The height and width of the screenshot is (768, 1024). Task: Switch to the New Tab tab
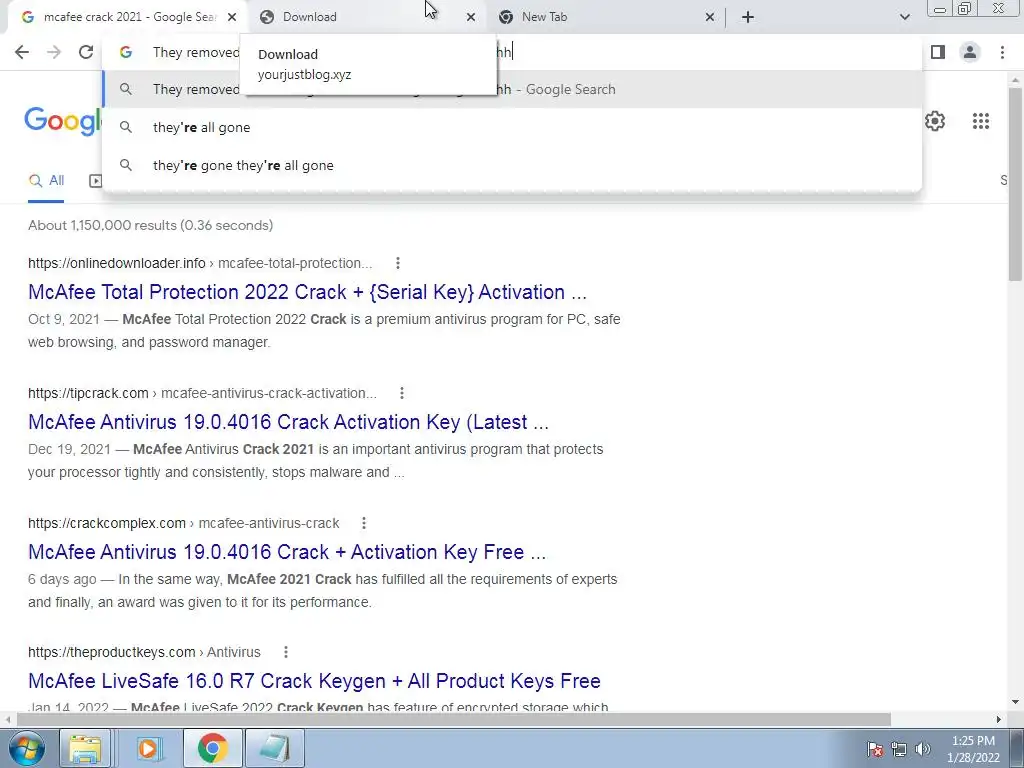tap(605, 17)
